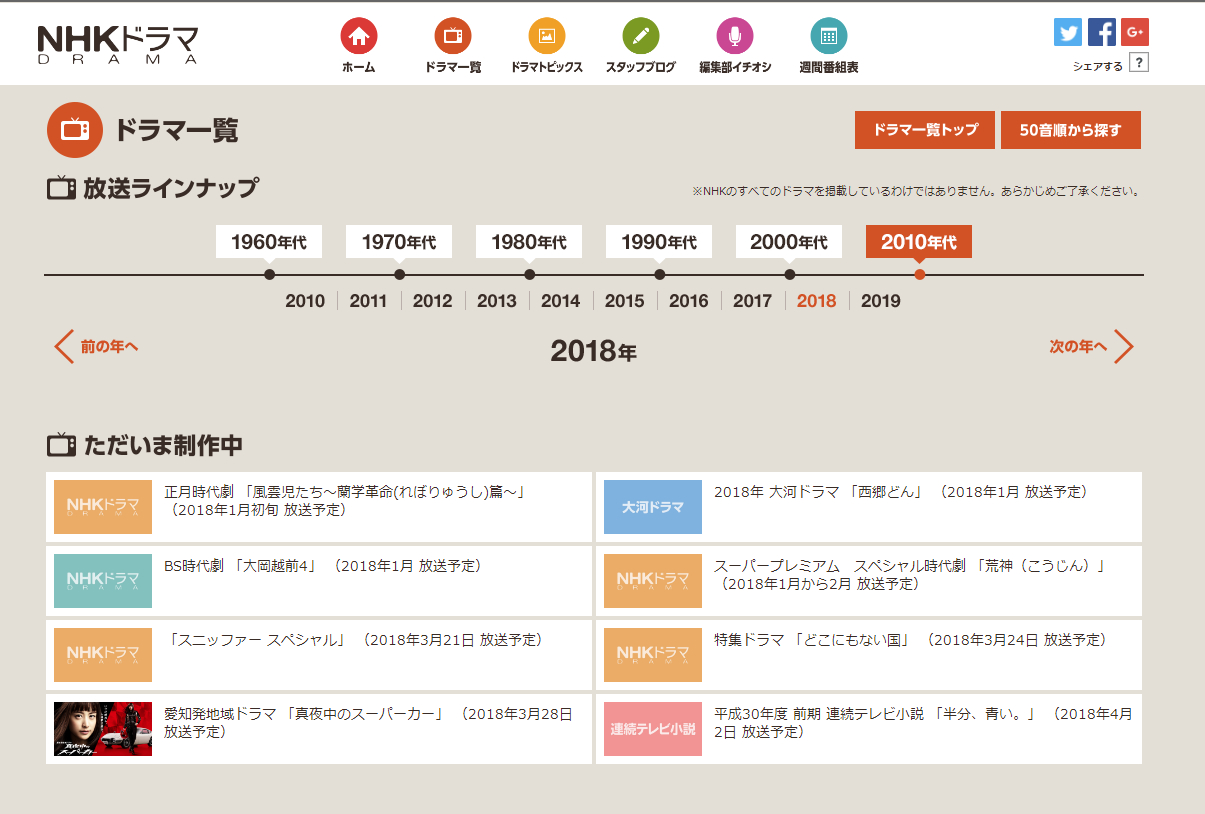Select year 2017
This screenshot has width=1205, height=814.
753,301
